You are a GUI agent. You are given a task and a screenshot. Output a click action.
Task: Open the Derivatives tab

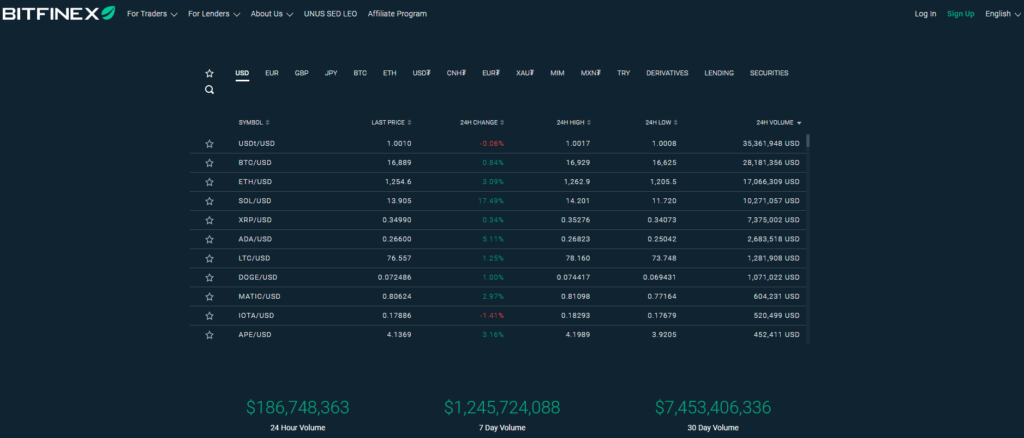[x=667, y=73]
